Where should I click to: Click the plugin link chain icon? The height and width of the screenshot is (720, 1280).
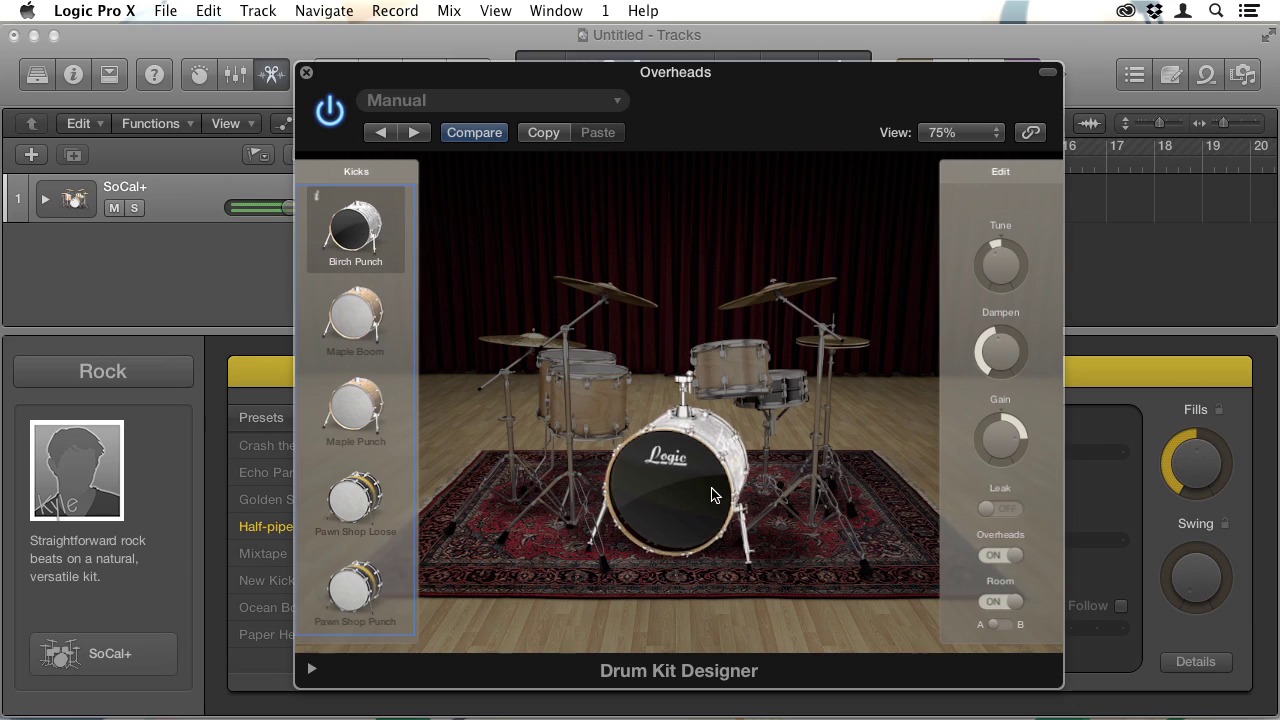[x=1030, y=132]
